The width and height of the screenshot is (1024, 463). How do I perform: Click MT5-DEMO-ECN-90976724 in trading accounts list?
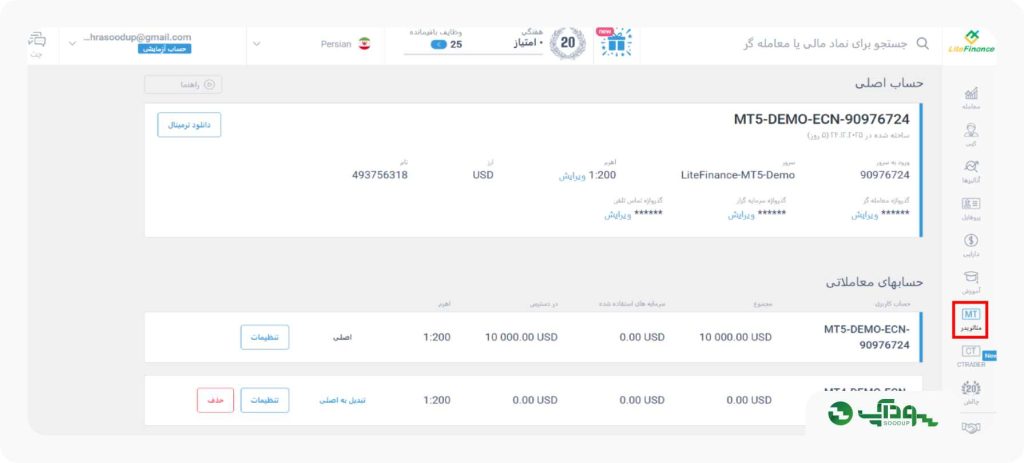[867, 337]
